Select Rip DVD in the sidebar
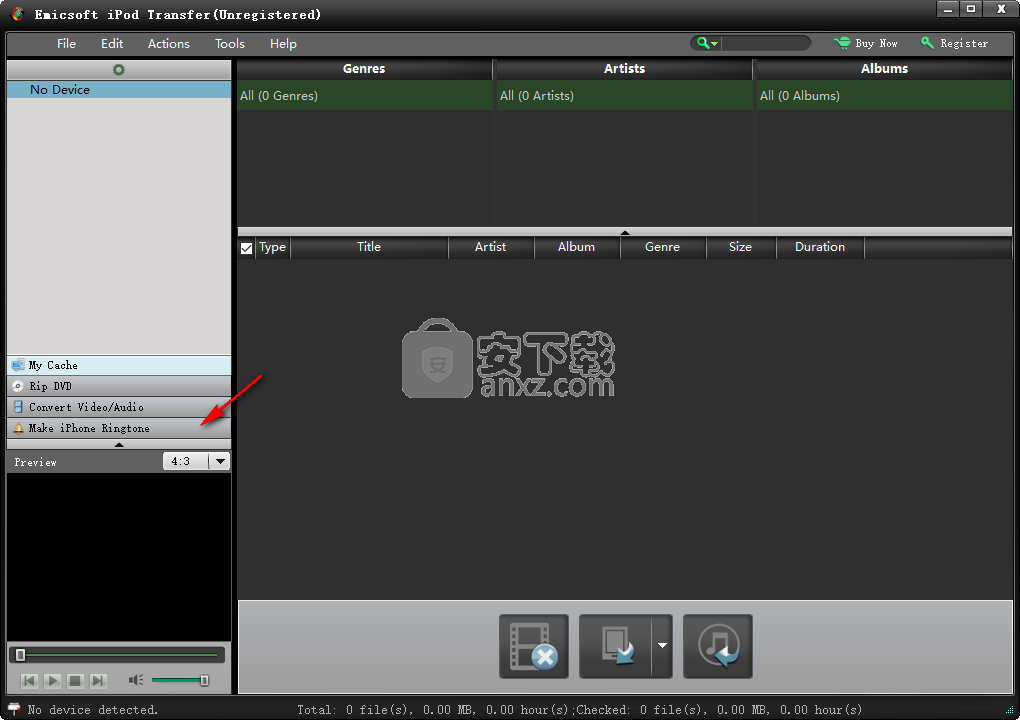Screen dimensions: 1020x720 click(x=119, y=386)
